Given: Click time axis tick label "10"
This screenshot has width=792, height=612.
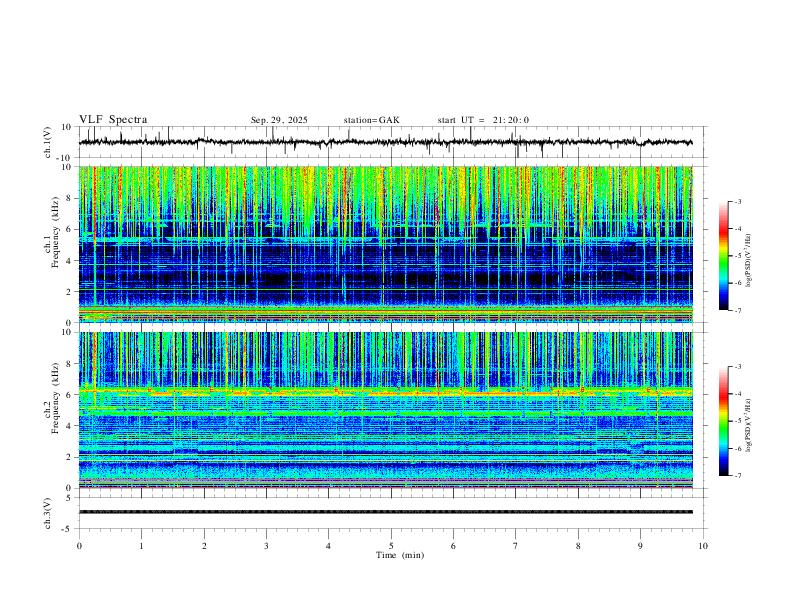Looking at the screenshot, I should point(703,546).
